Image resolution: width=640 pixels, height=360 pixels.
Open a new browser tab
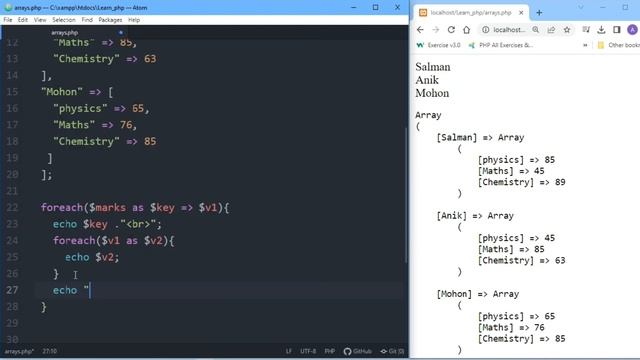coord(539,13)
